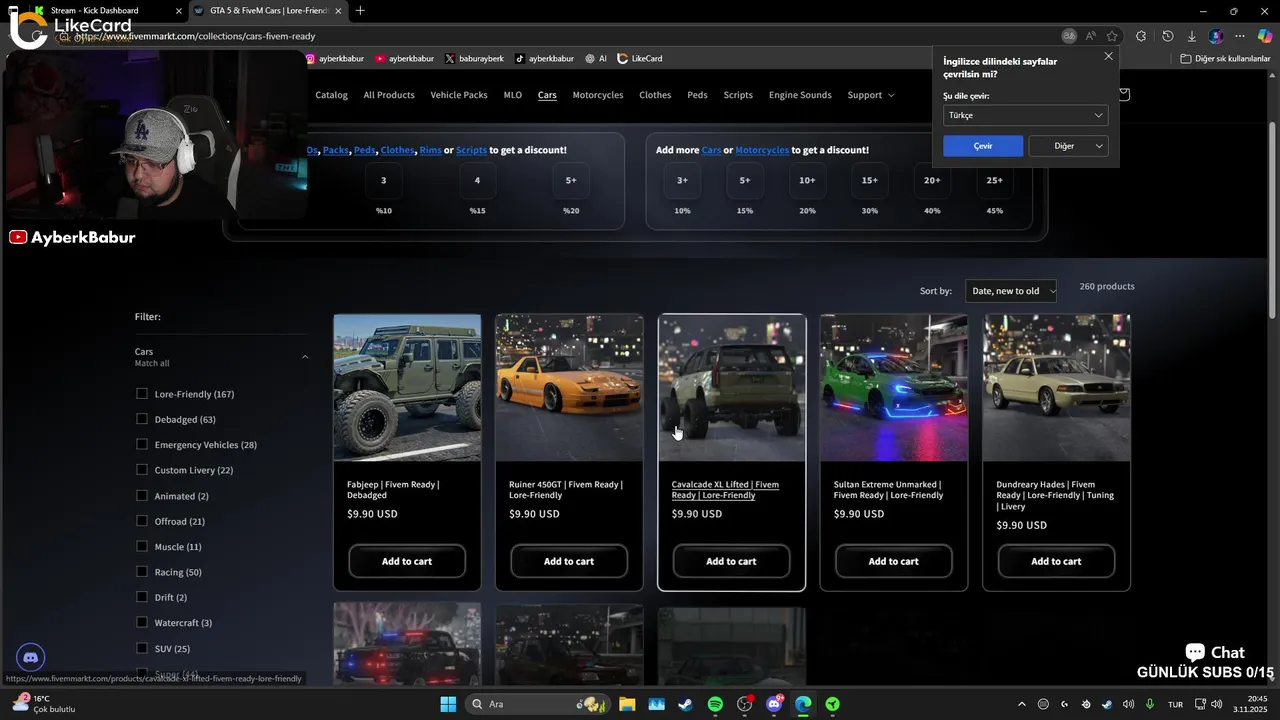Open Microsoft Edge taskbar icon
1280x720 pixels.
[803, 704]
